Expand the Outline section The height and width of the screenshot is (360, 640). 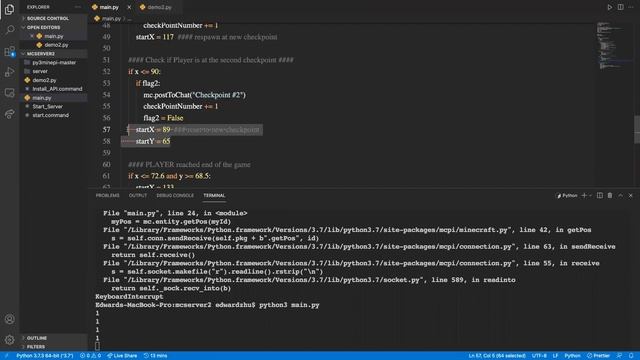point(53,338)
